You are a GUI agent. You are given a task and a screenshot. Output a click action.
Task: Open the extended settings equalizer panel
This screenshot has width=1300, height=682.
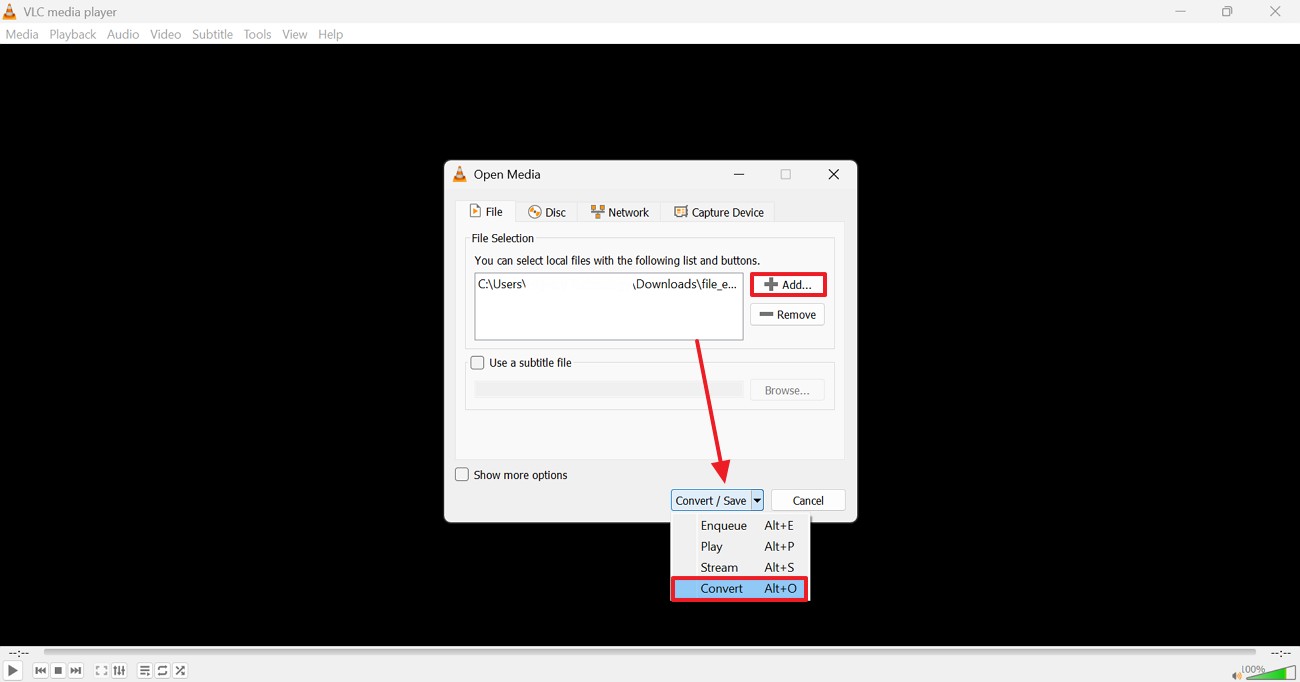(x=119, y=670)
